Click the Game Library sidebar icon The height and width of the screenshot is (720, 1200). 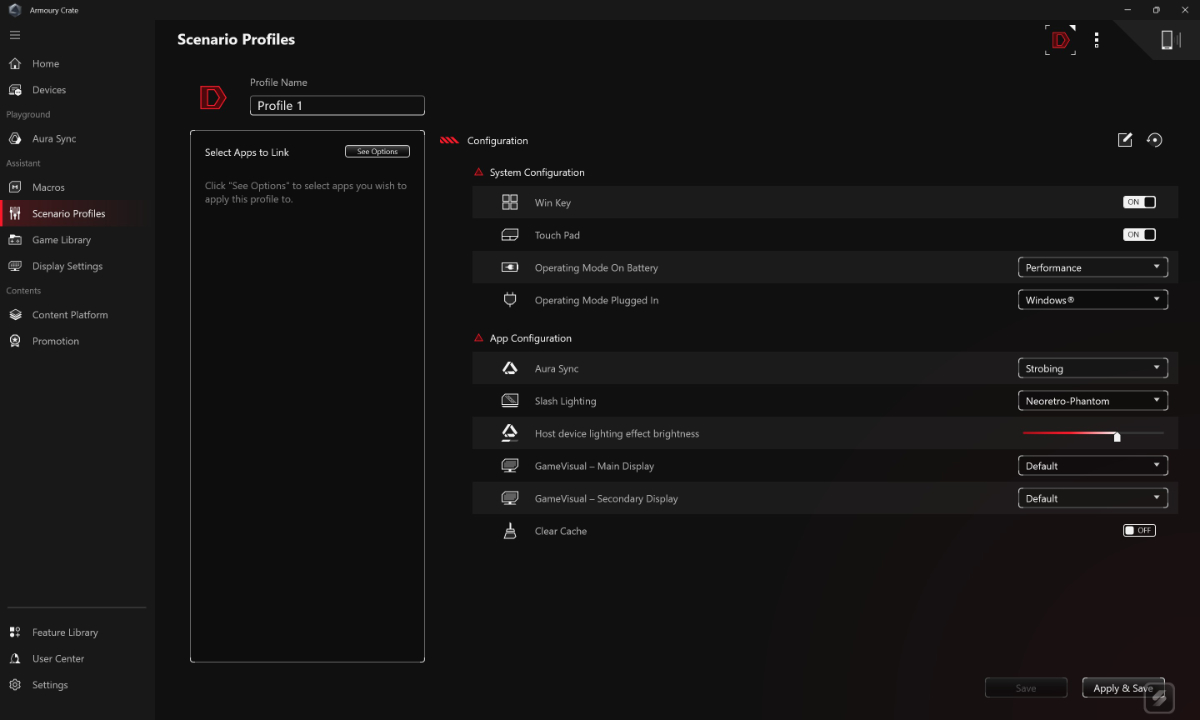coord(15,240)
